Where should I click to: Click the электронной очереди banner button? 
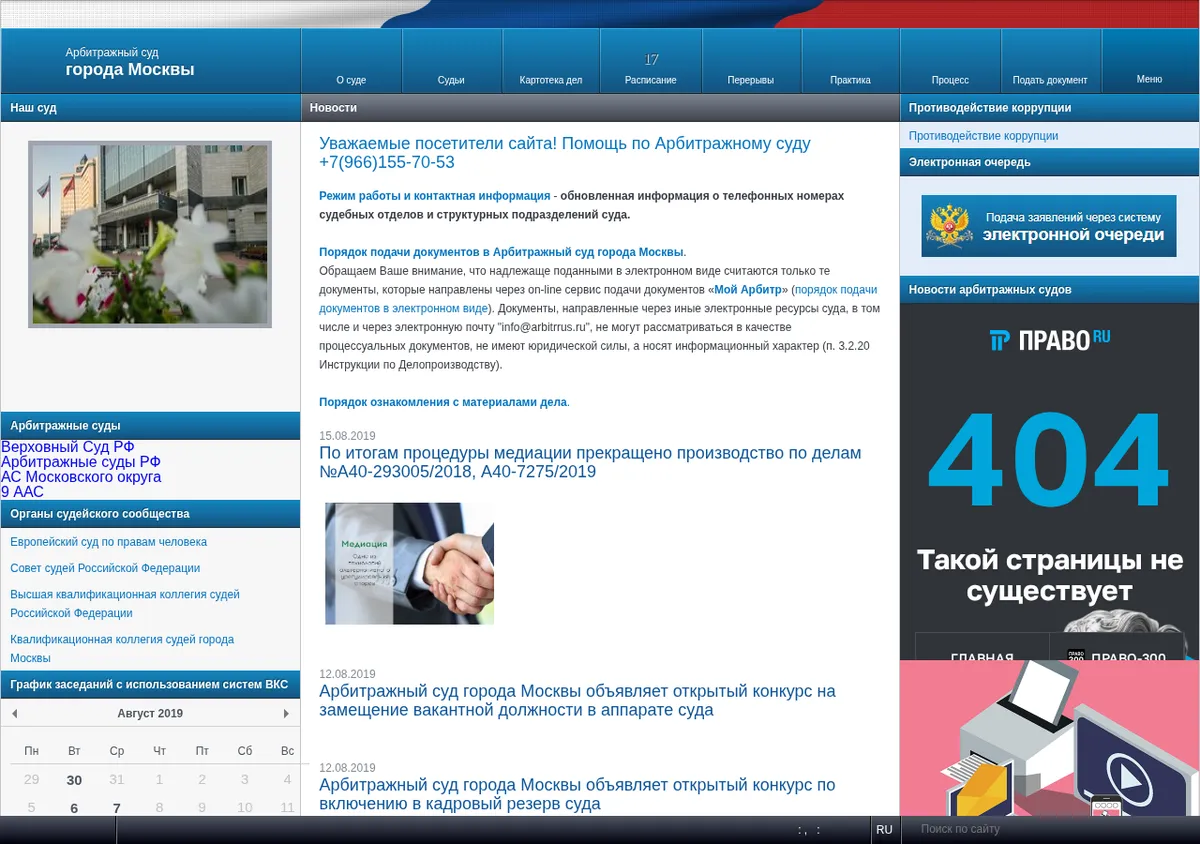pyautogui.click(x=1049, y=226)
